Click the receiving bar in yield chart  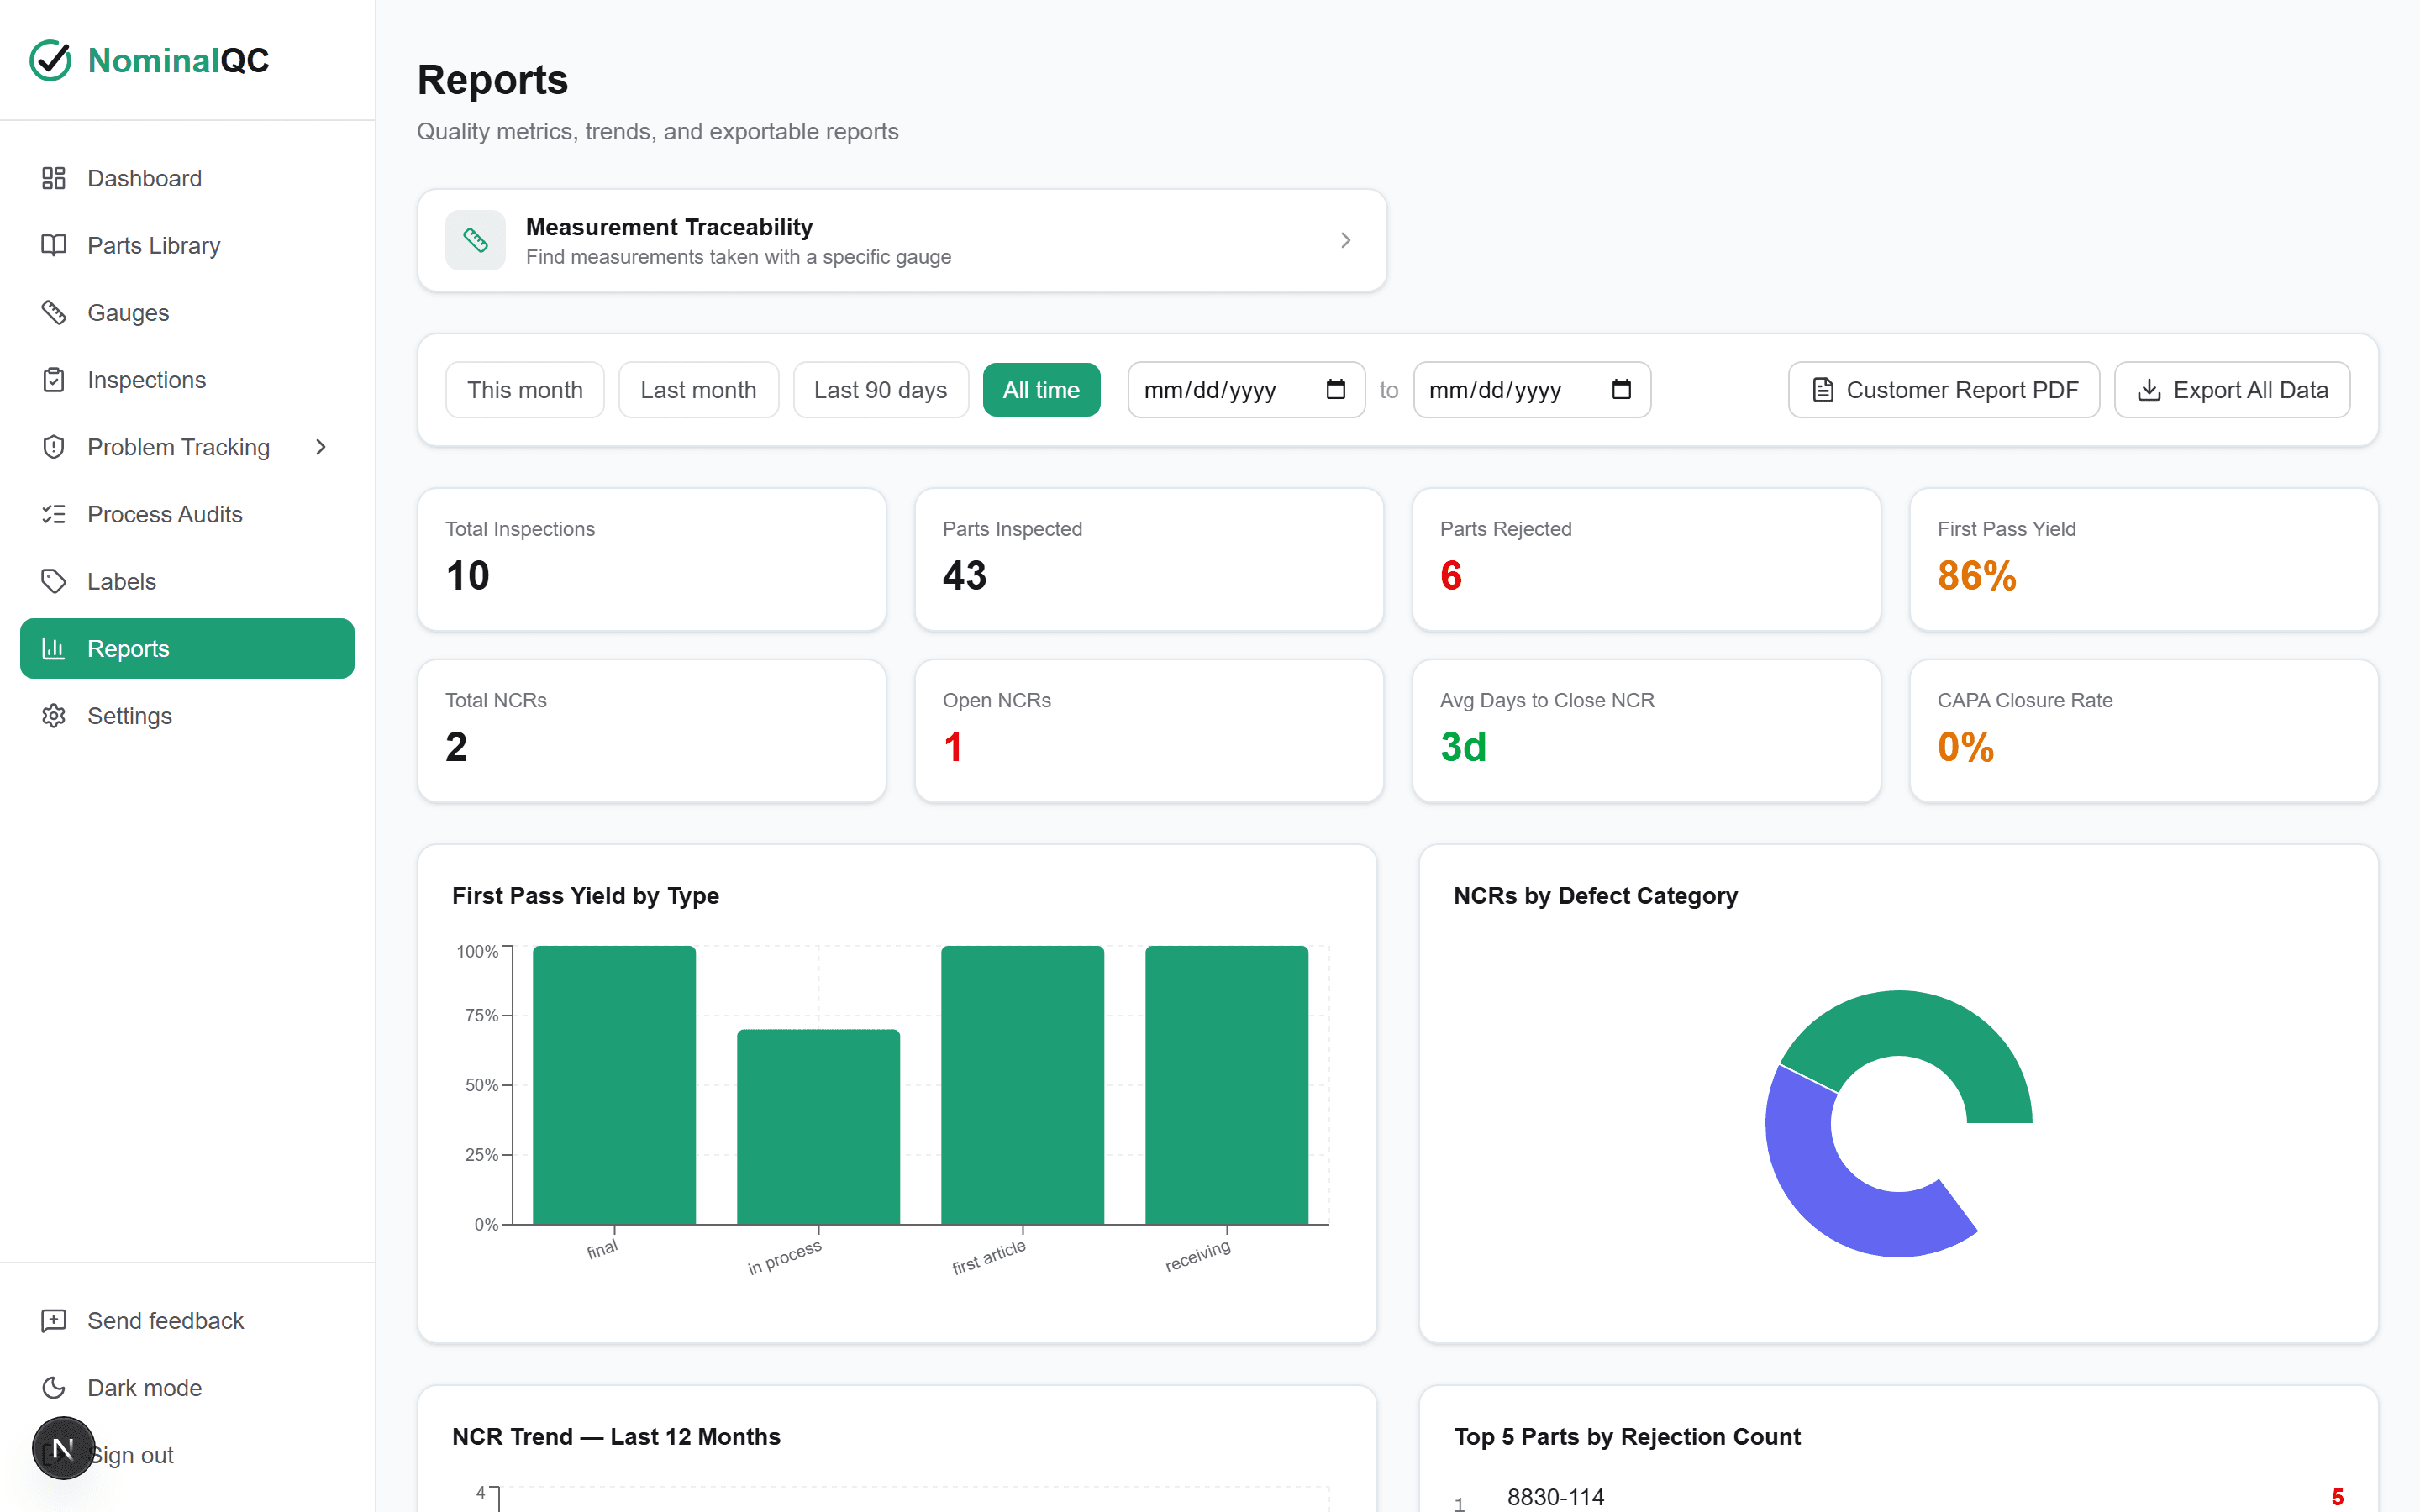[1226, 1085]
